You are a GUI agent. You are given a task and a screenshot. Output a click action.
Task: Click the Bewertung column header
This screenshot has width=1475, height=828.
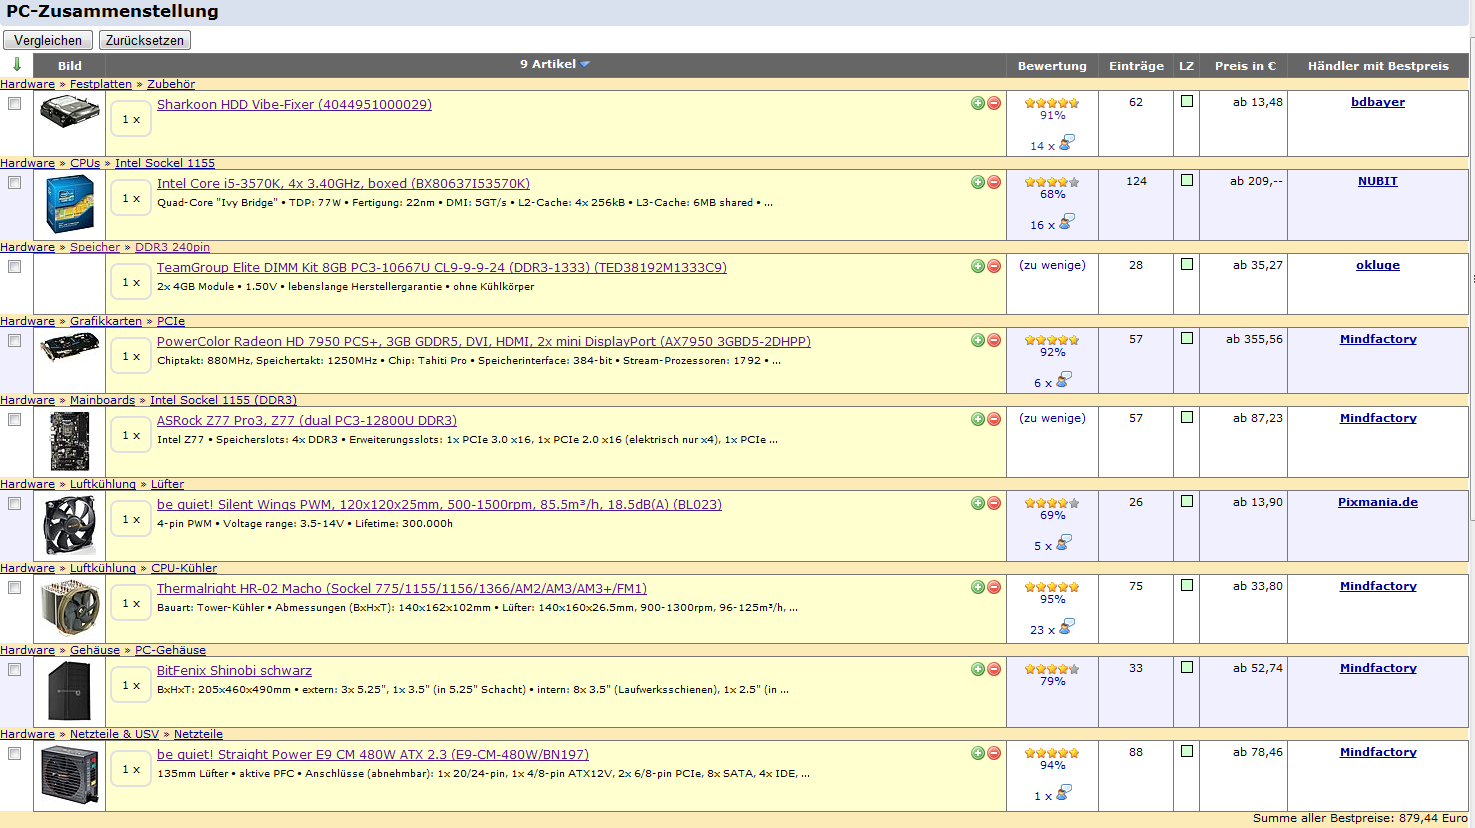(1052, 66)
